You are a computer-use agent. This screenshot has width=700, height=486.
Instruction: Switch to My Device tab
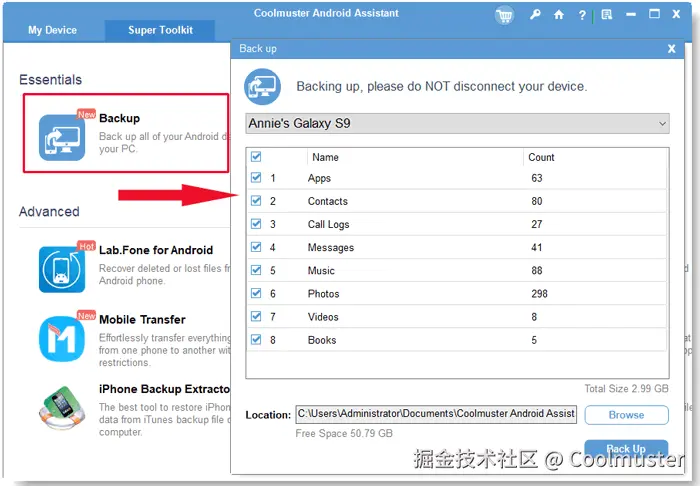(x=52, y=30)
